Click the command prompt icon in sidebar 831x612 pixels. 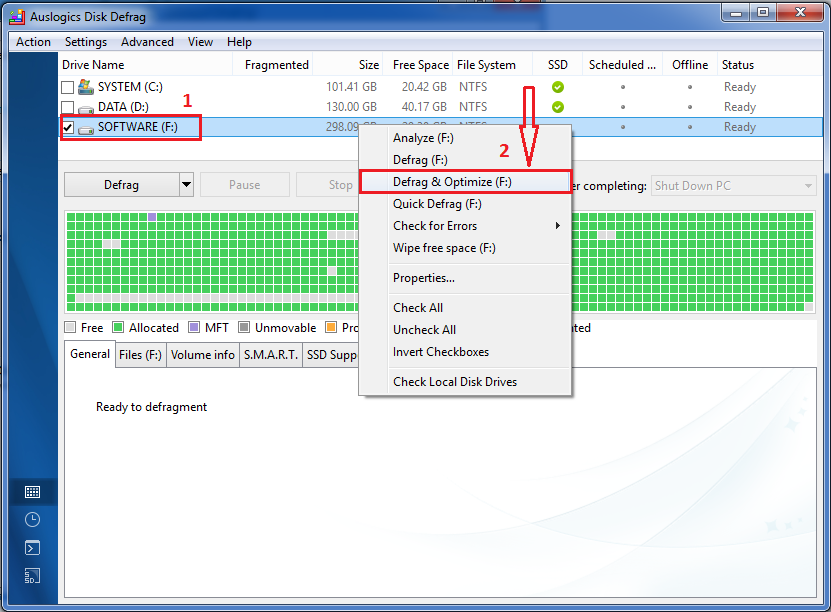(32, 548)
